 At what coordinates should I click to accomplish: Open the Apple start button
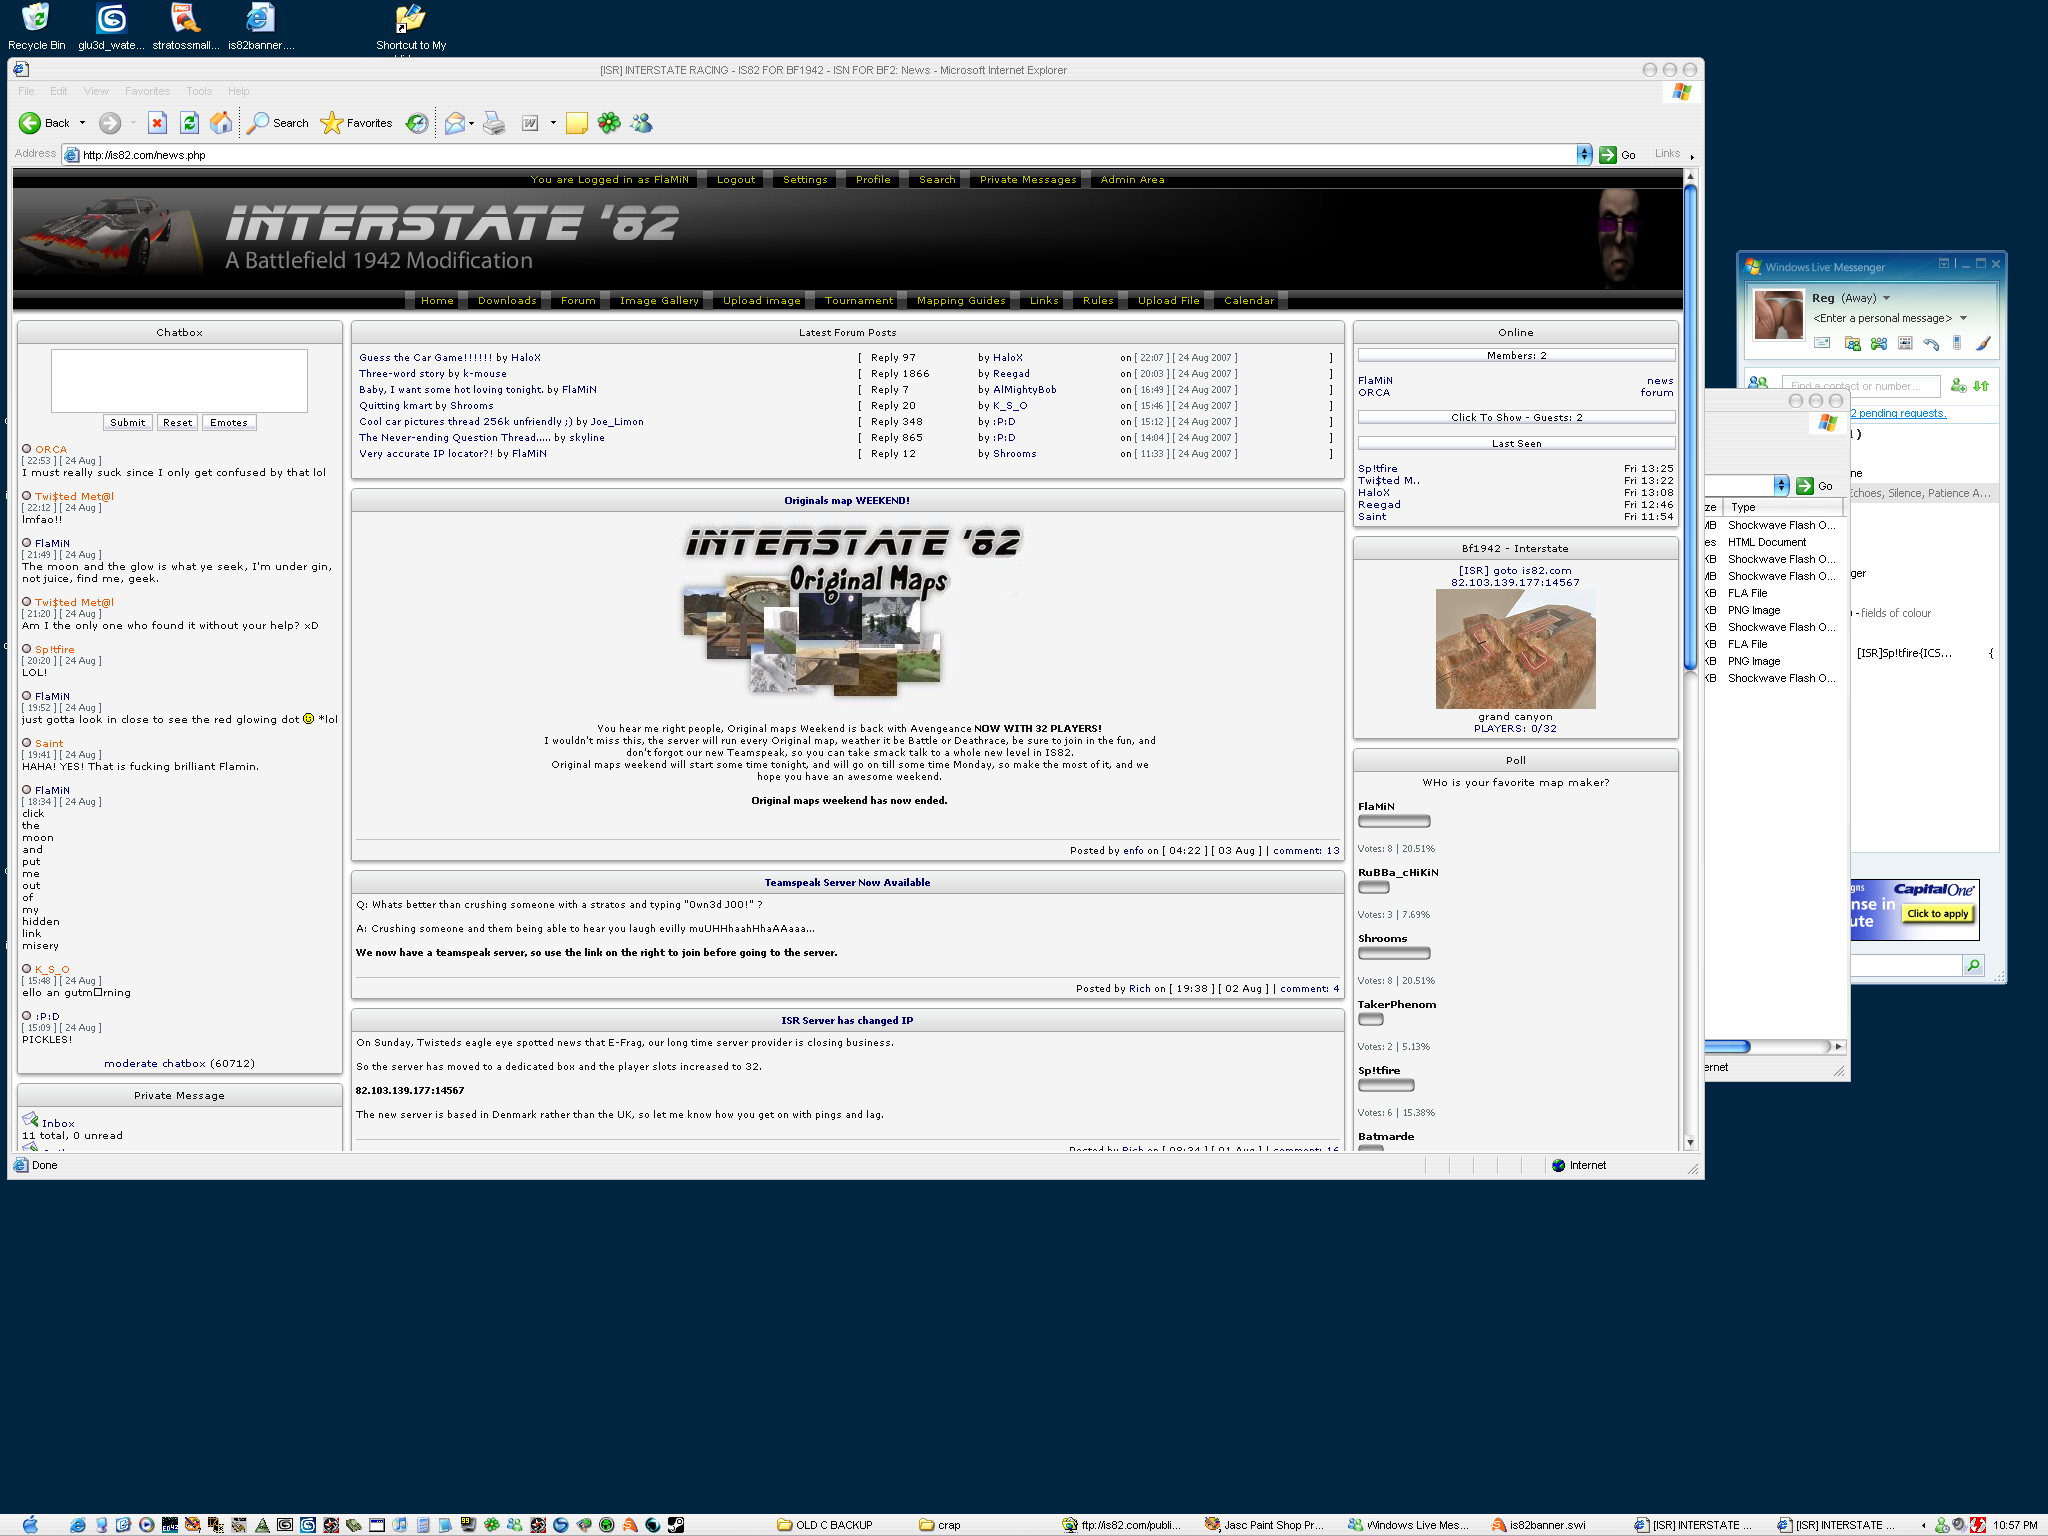point(30,1525)
